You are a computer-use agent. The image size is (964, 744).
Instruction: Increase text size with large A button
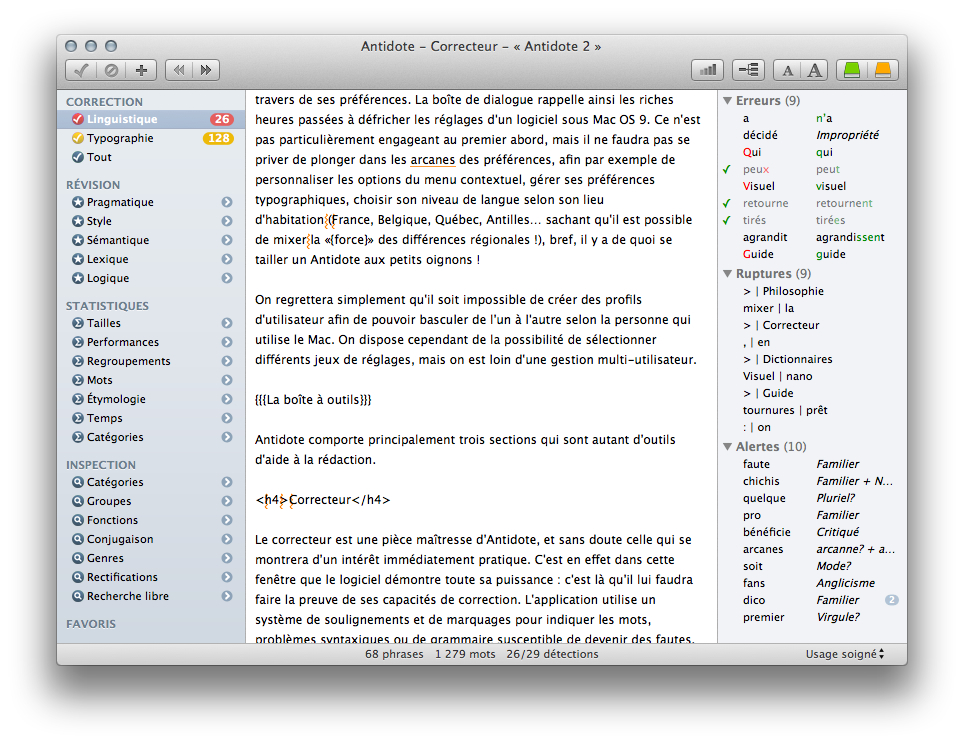point(815,70)
